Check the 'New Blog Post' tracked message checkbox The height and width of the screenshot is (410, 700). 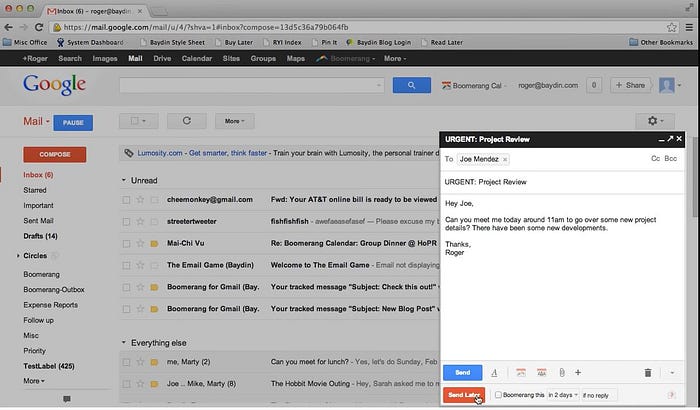point(126,309)
